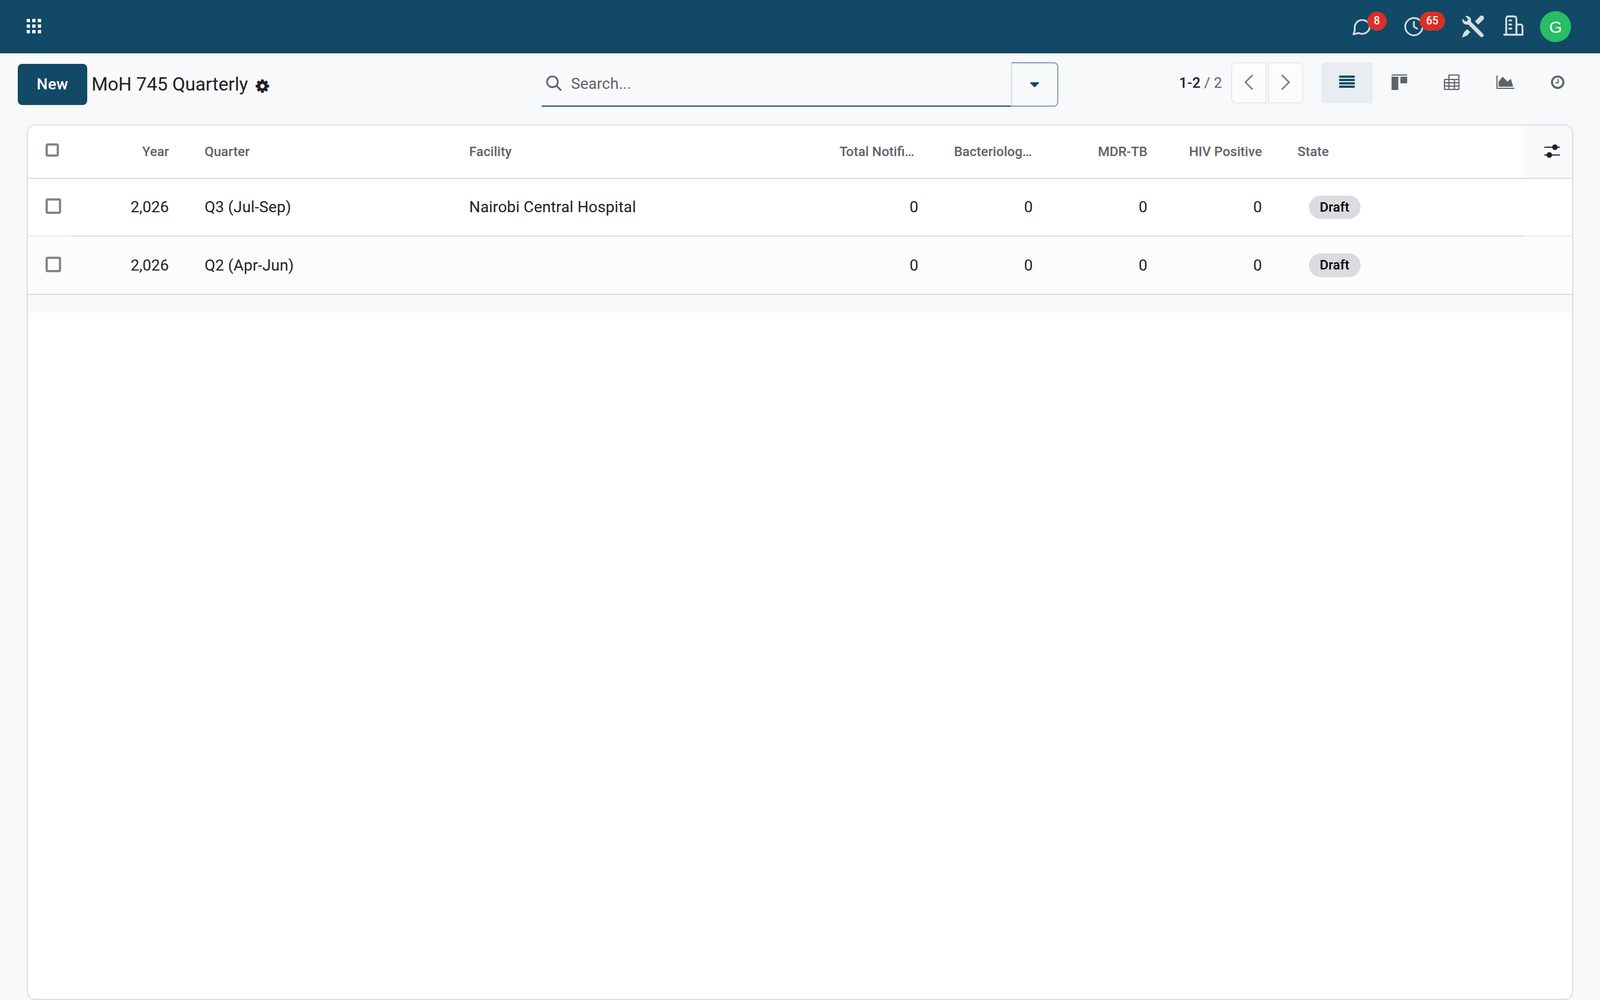Sort by Bacteriolog... column header
The width and height of the screenshot is (1600, 1000).
[992, 152]
